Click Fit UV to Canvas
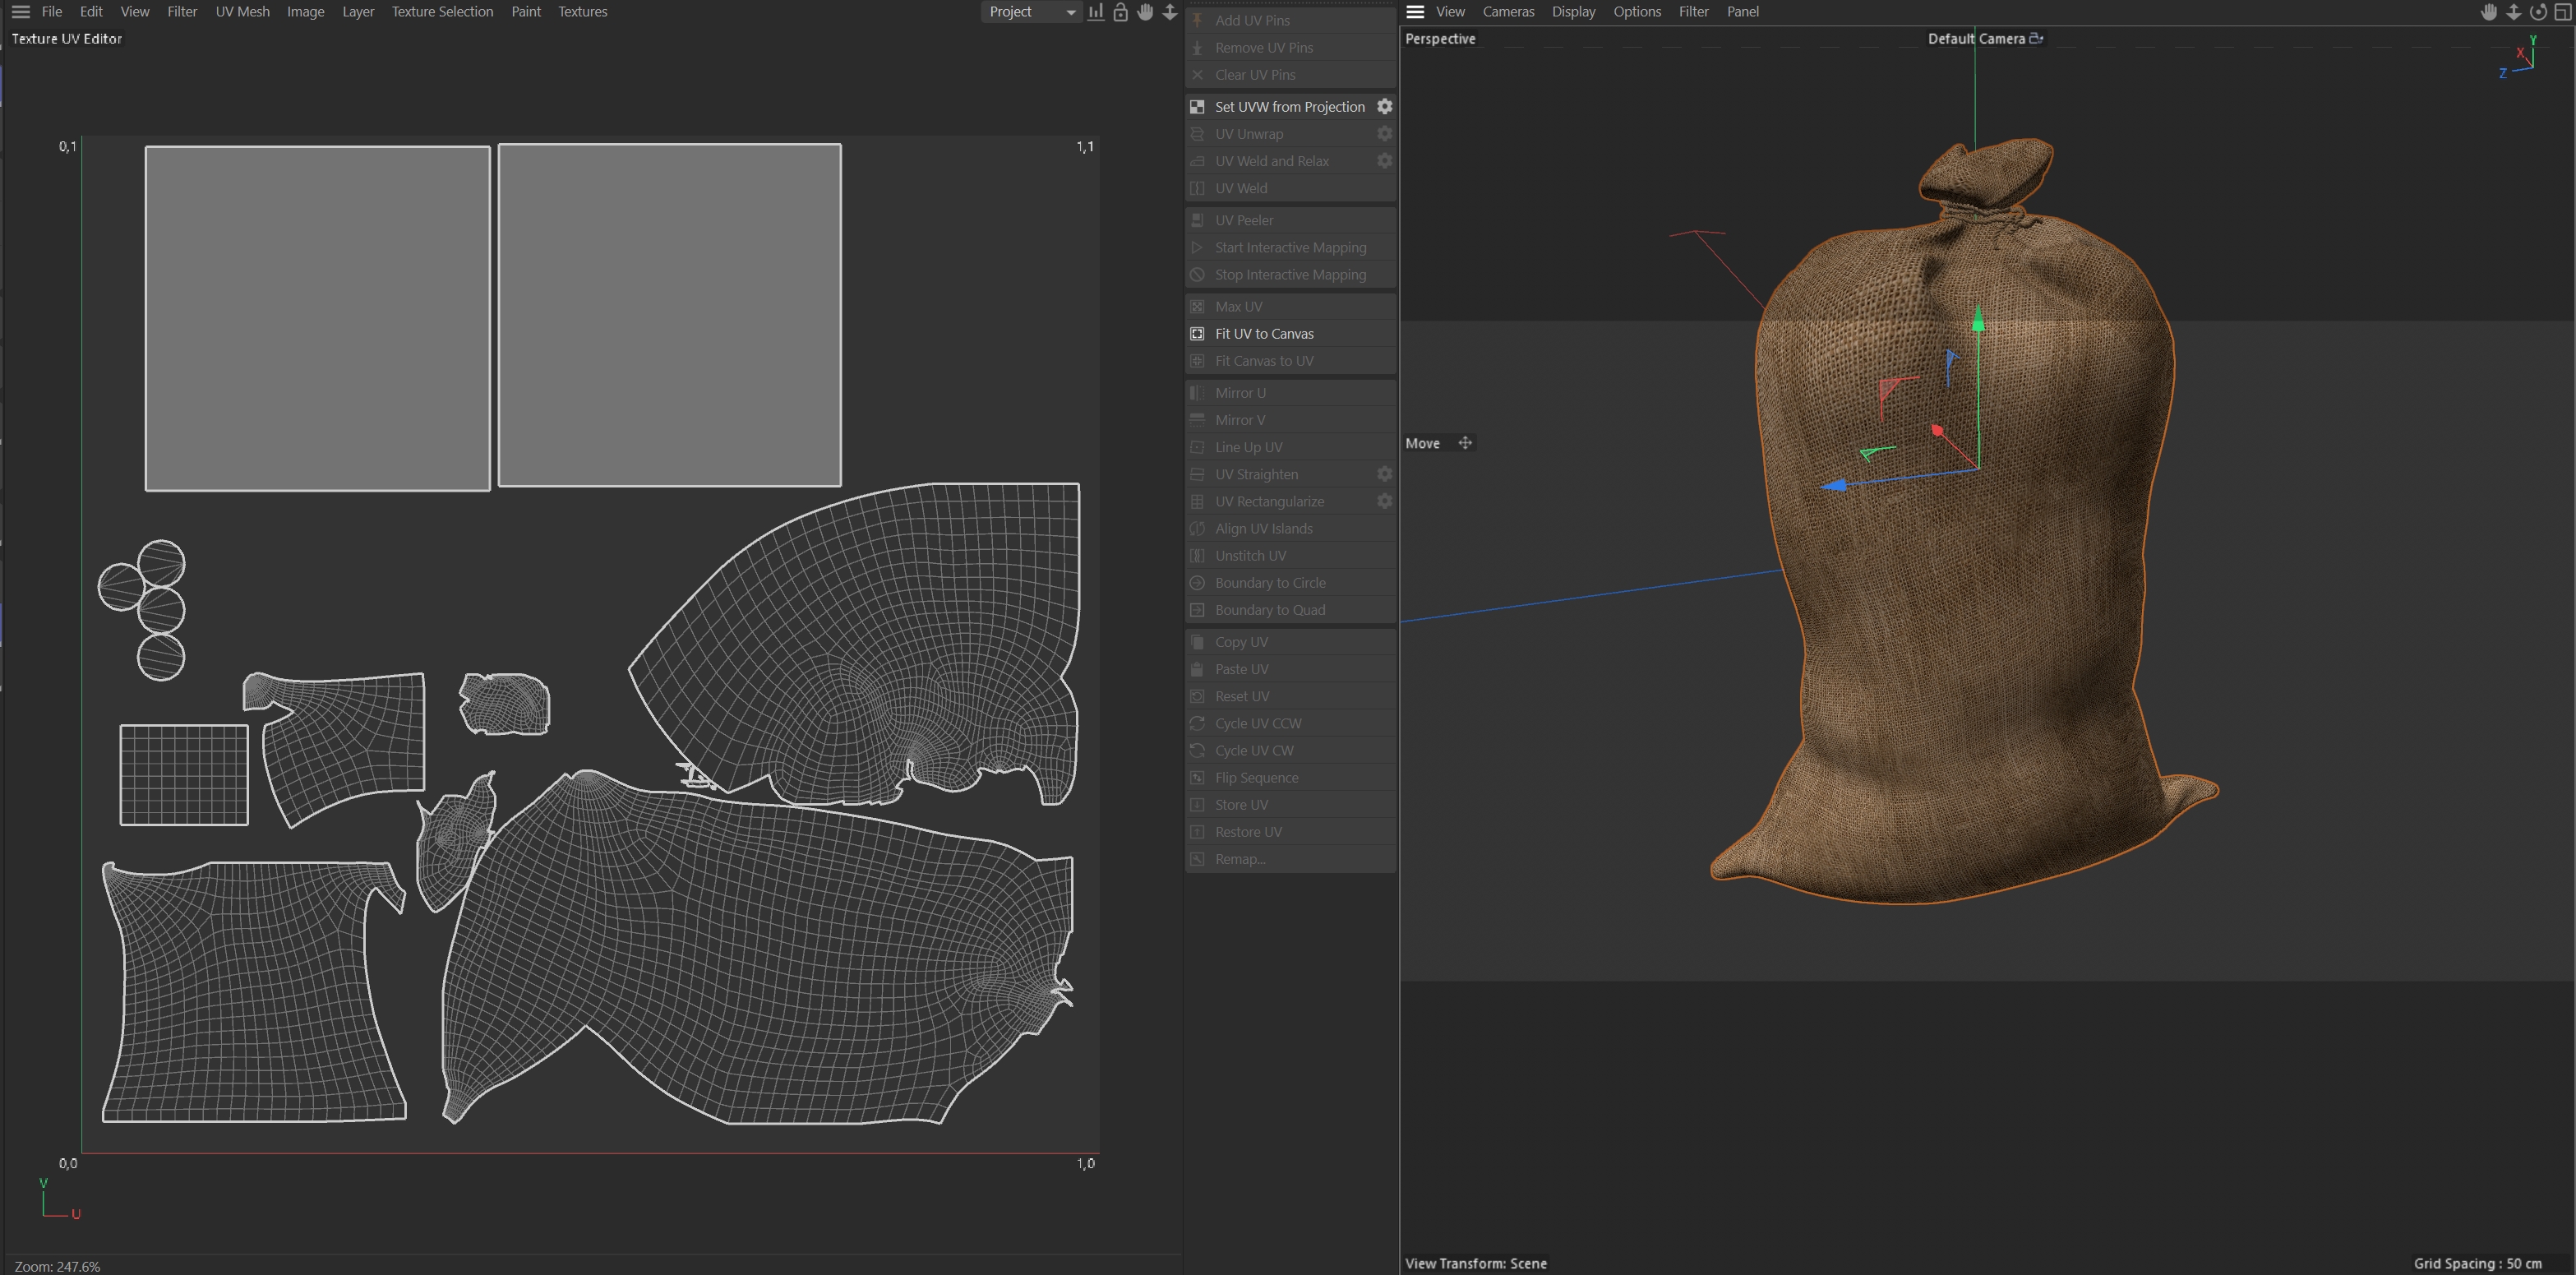Image resolution: width=2576 pixels, height=1275 pixels. click(x=1264, y=333)
